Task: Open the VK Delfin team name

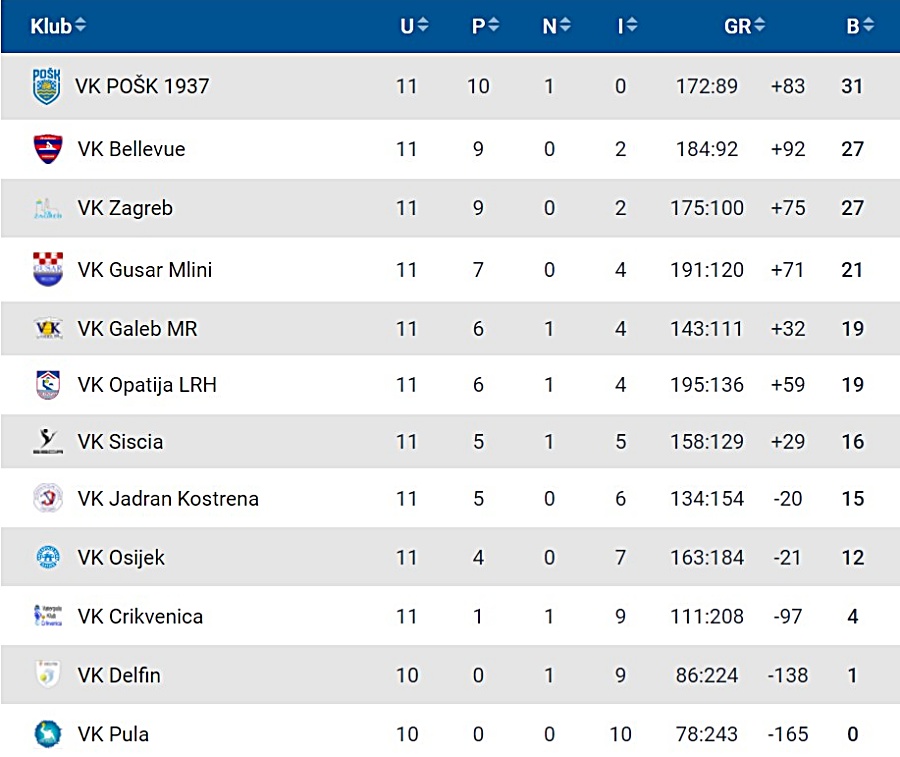Action: (119, 675)
